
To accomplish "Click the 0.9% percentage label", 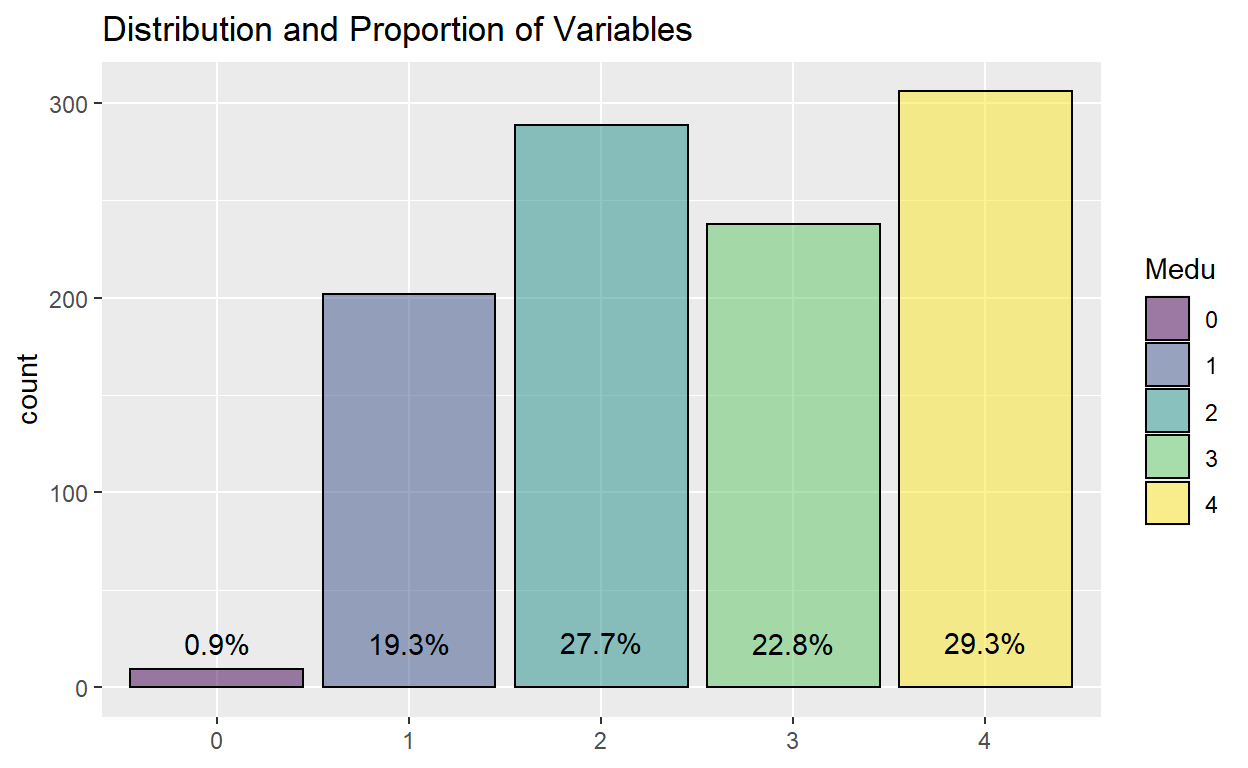I will pos(216,646).
